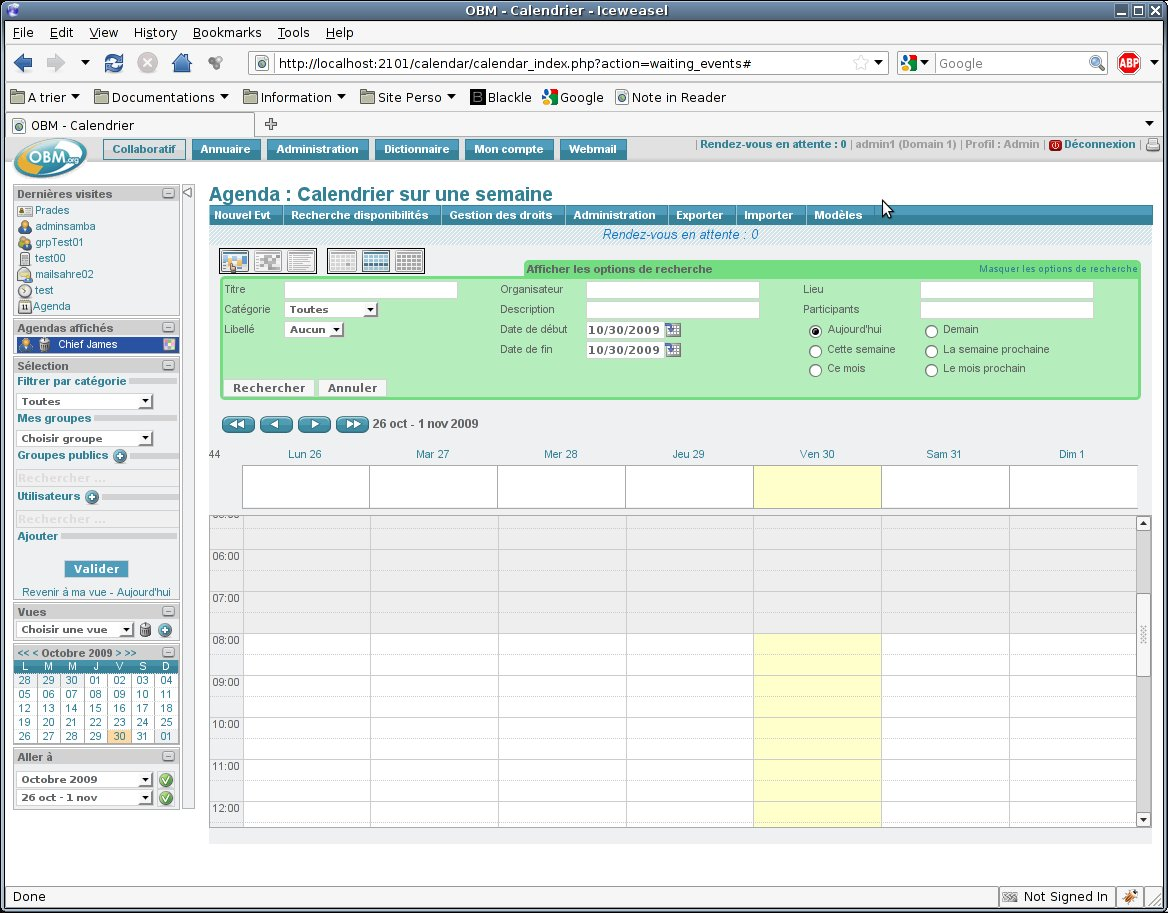Viewport: 1168px width, 913px height.
Task: Select the month view grid icon
Action: click(408, 262)
